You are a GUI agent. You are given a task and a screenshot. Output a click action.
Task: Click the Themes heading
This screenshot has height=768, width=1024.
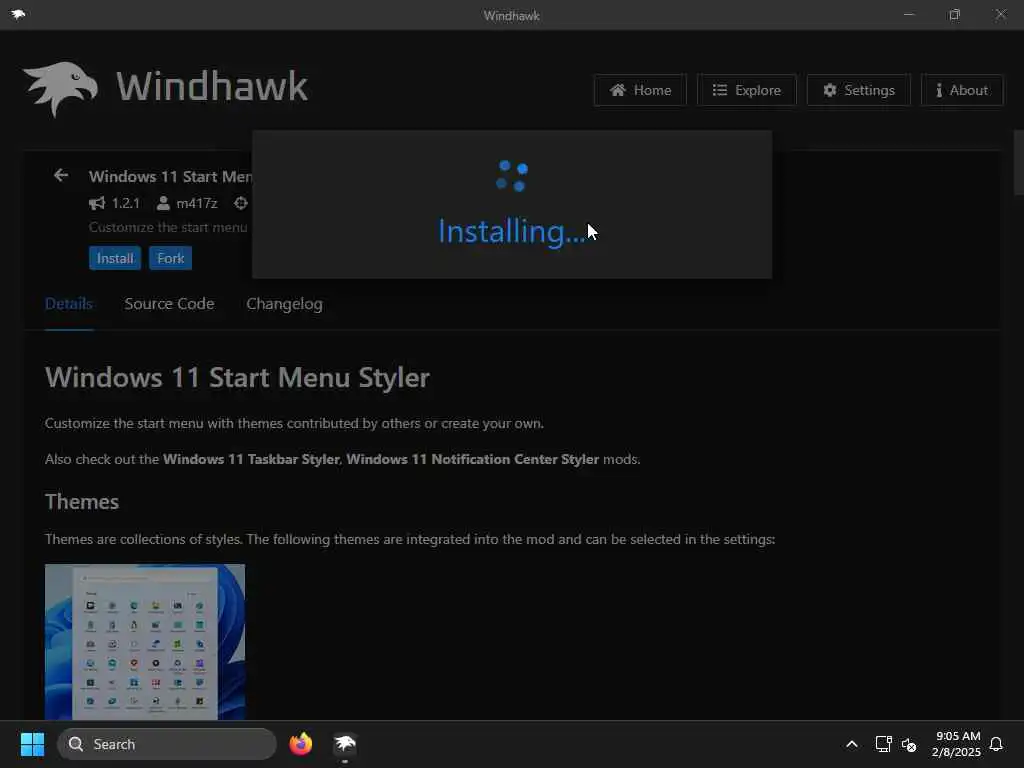click(82, 502)
